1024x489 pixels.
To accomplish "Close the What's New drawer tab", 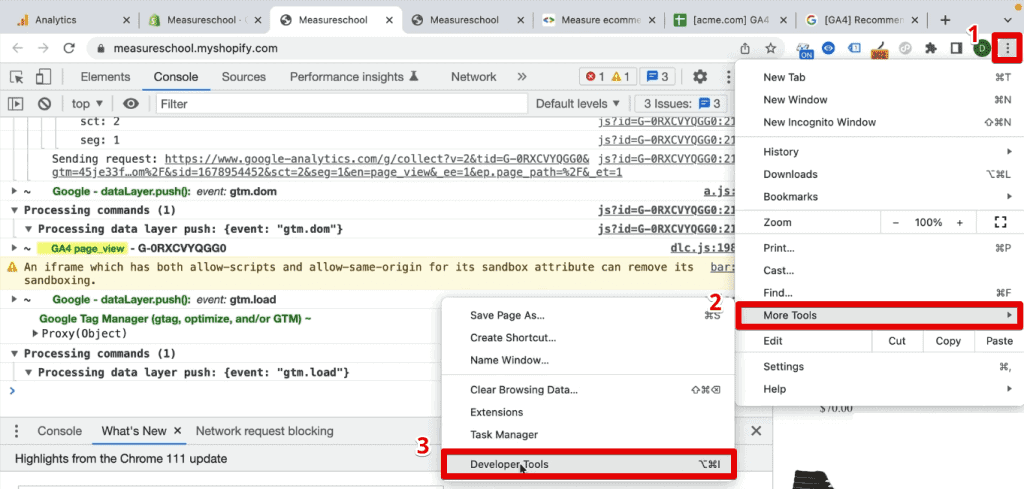I will coord(177,431).
